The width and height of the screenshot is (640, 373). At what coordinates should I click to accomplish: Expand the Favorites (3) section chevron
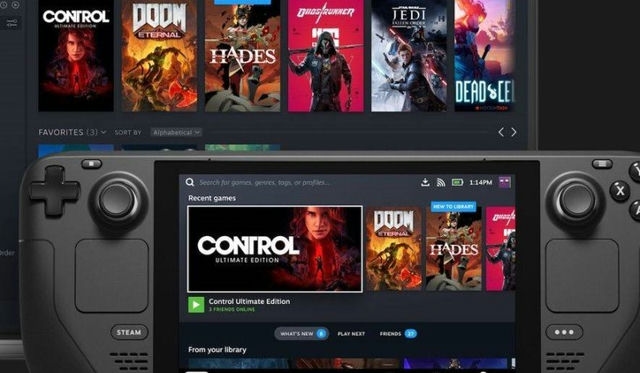[103, 132]
